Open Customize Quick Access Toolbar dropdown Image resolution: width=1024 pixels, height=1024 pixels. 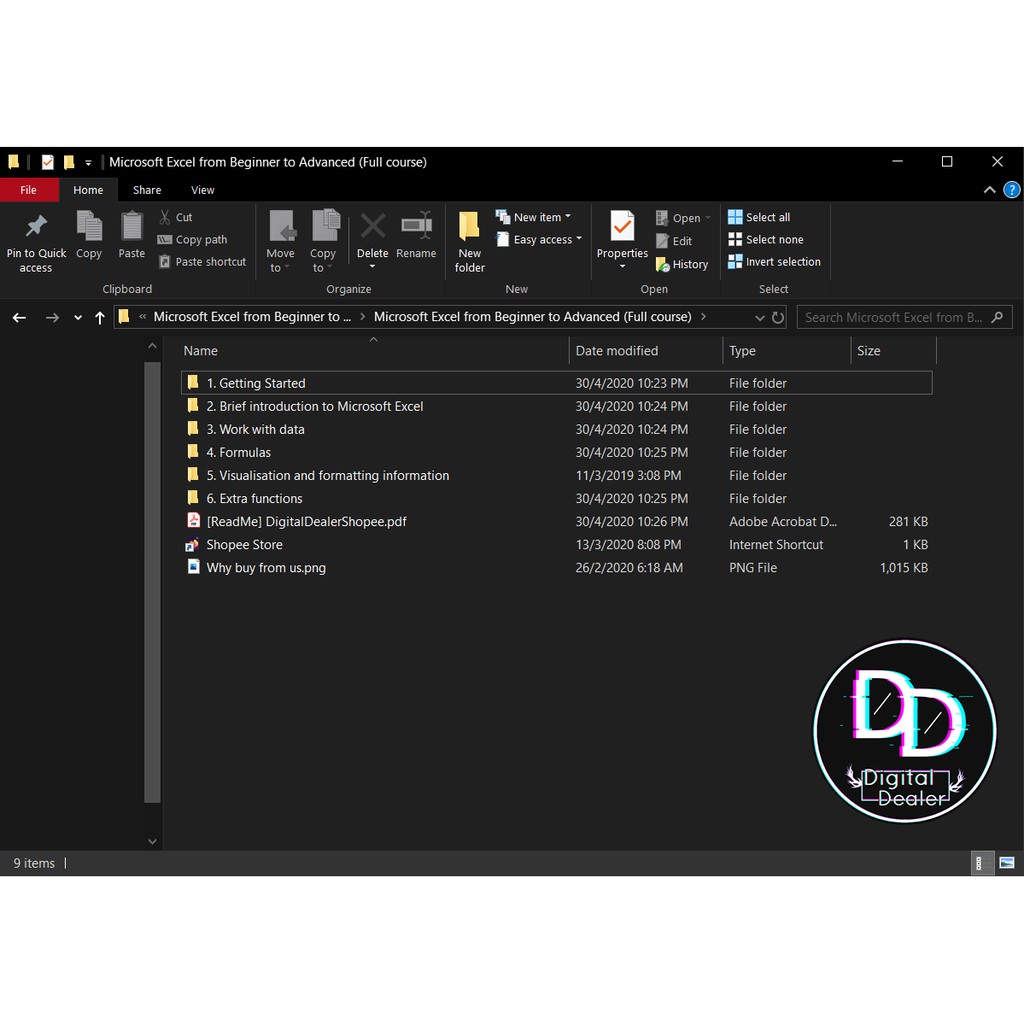88,163
